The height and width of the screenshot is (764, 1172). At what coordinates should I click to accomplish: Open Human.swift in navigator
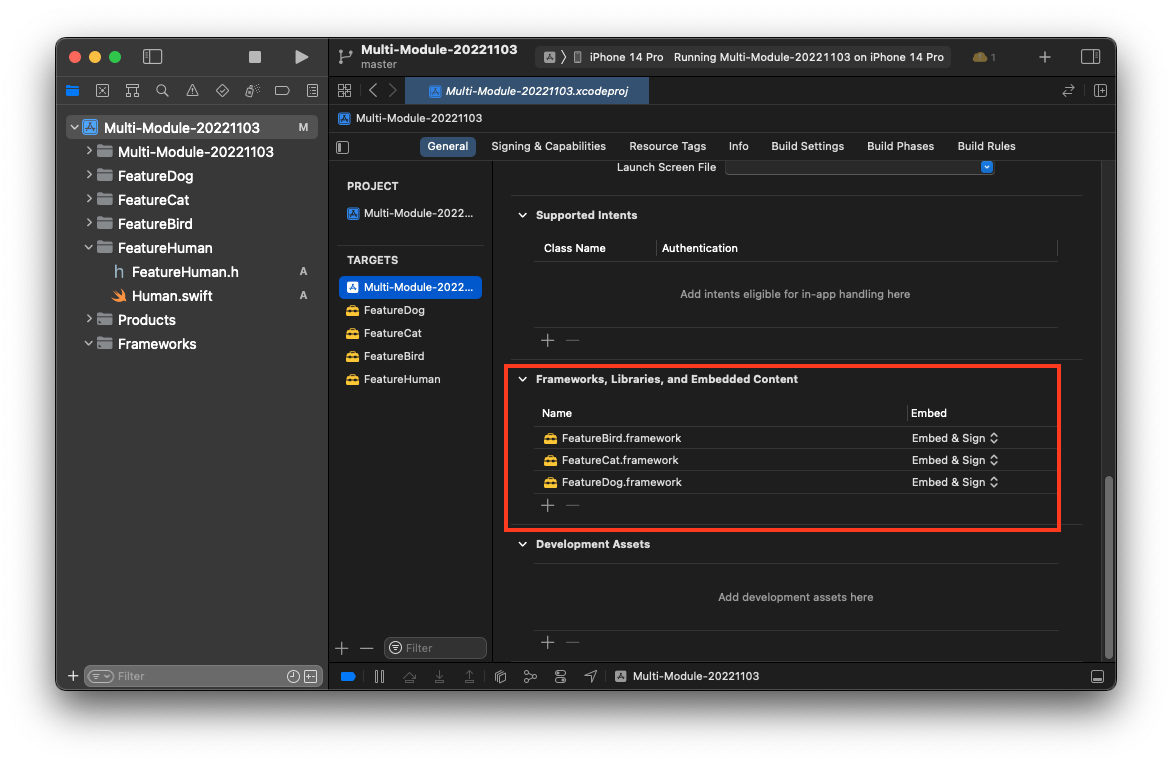pos(172,296)
